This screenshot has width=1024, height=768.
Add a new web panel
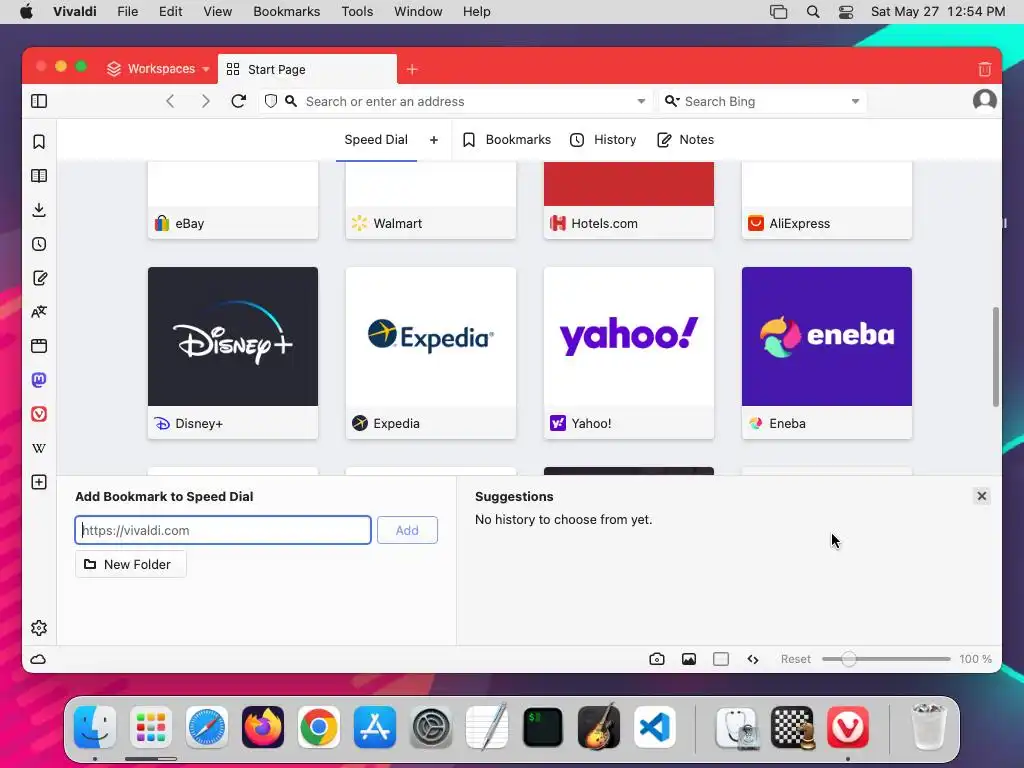click(39, 482)
